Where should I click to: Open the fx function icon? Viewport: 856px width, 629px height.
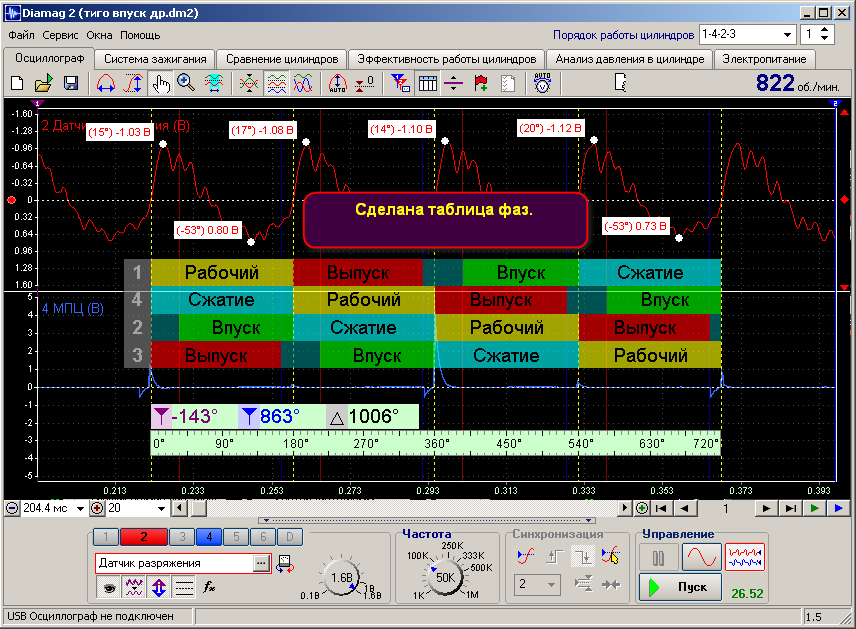pyautogui.click(x=209, y=588)
